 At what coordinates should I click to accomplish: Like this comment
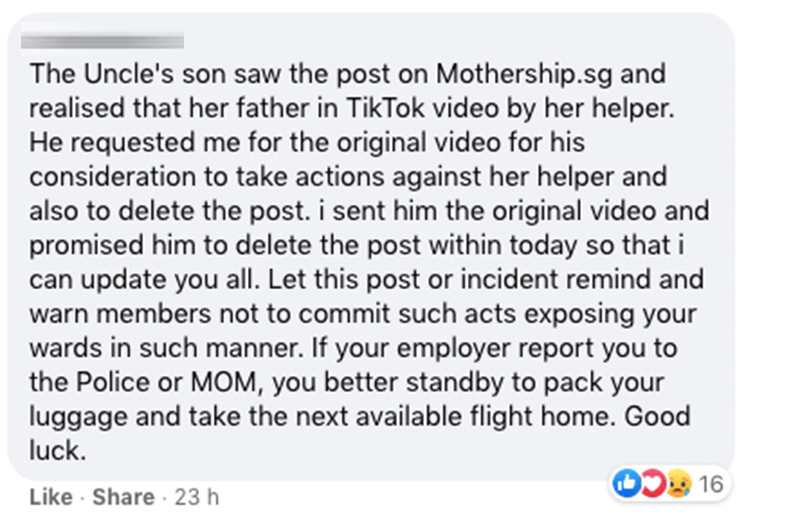coord(50,497)
